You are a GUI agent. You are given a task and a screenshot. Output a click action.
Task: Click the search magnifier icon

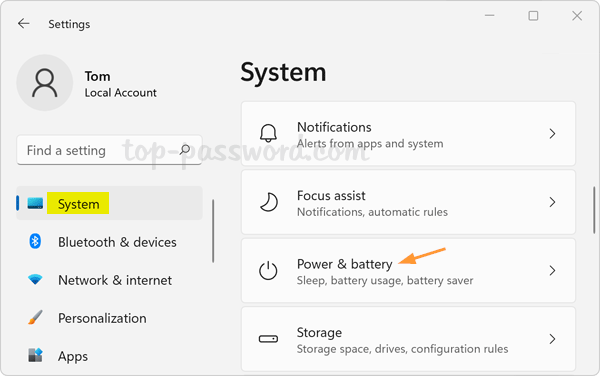tap(185, 150)
